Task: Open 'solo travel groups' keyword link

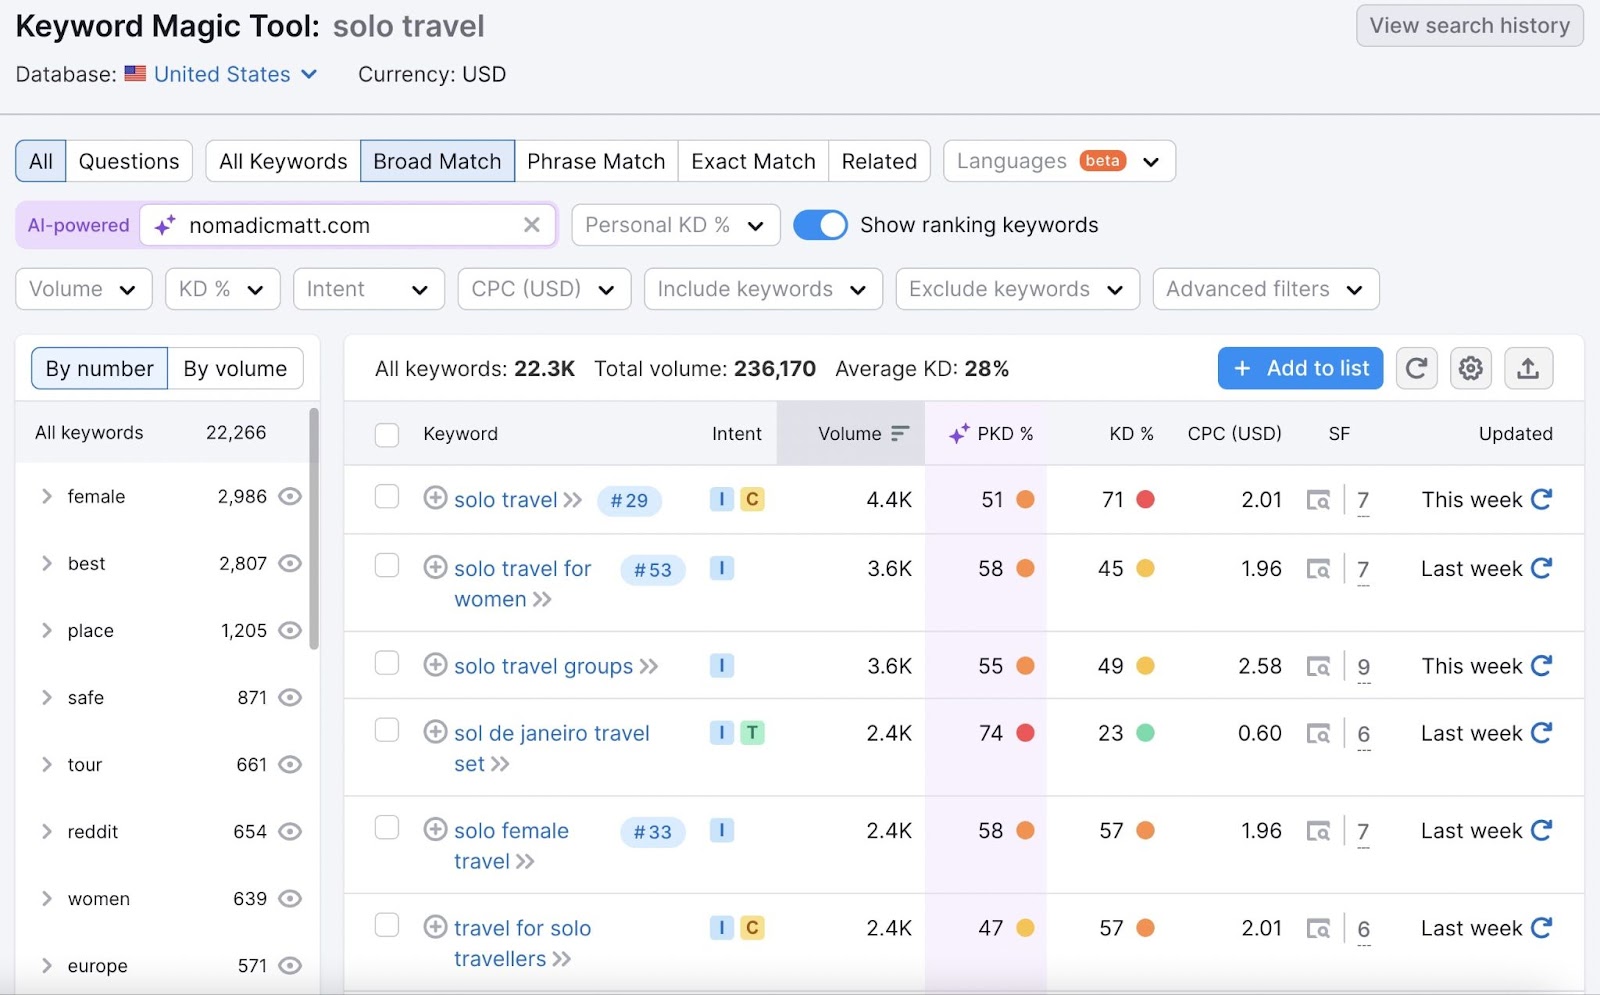Action: [x=543, y=666]
